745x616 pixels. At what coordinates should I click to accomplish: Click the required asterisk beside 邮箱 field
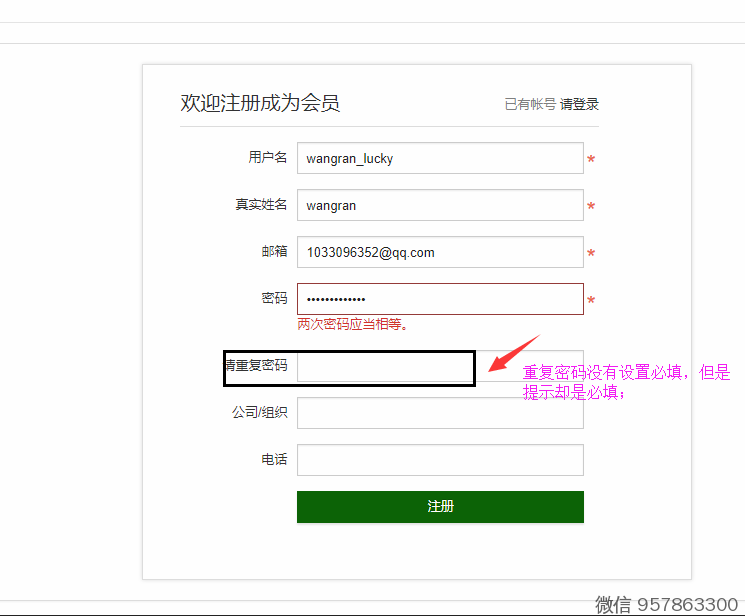tap(591, 254)
